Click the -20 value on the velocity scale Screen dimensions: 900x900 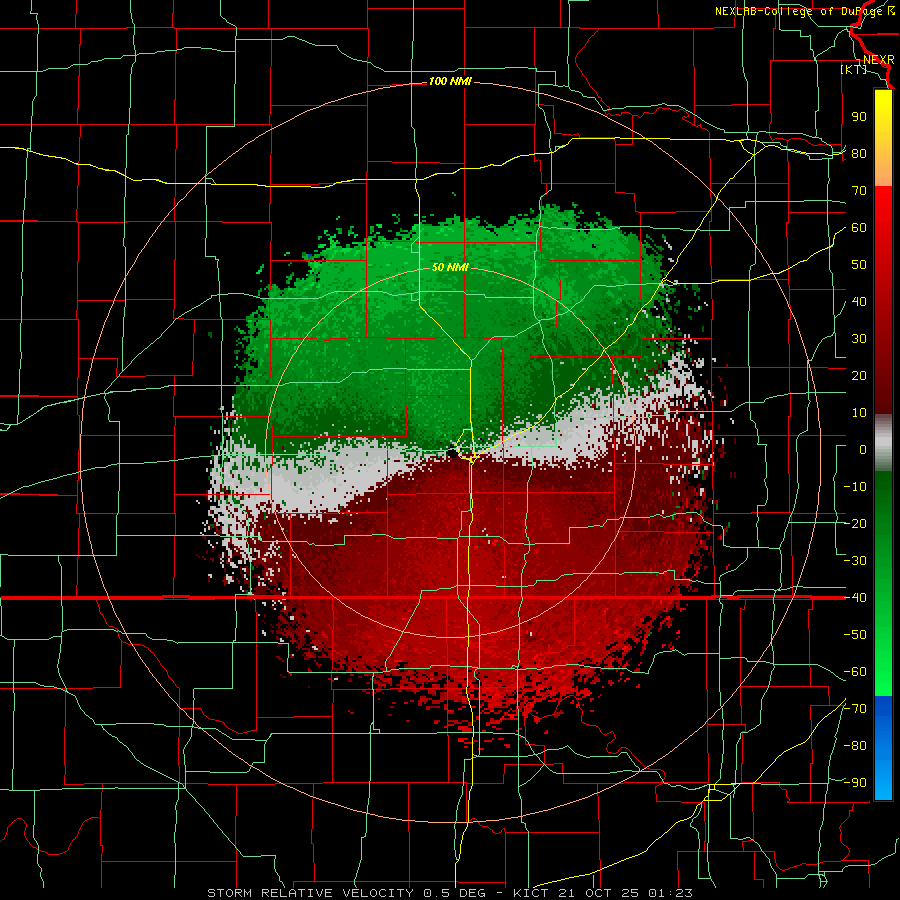point(855,524)
